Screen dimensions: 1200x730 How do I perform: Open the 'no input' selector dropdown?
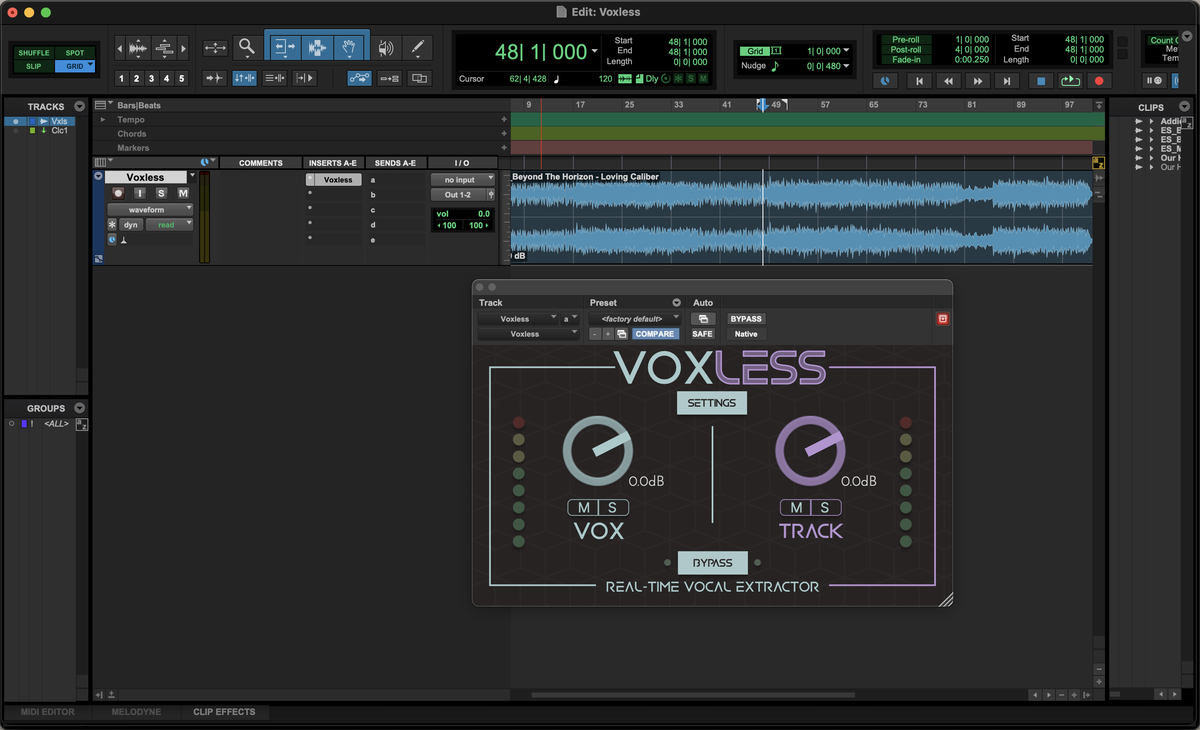click(x=463, y=180)
